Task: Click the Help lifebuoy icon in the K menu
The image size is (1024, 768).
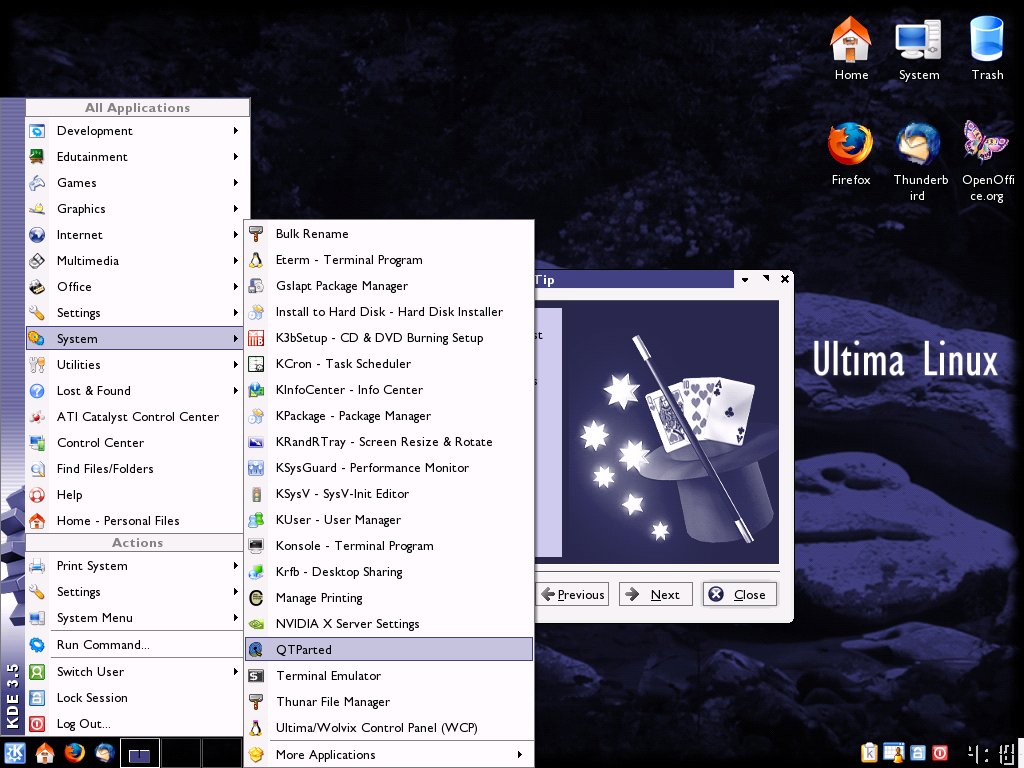Action: (37, 495)
